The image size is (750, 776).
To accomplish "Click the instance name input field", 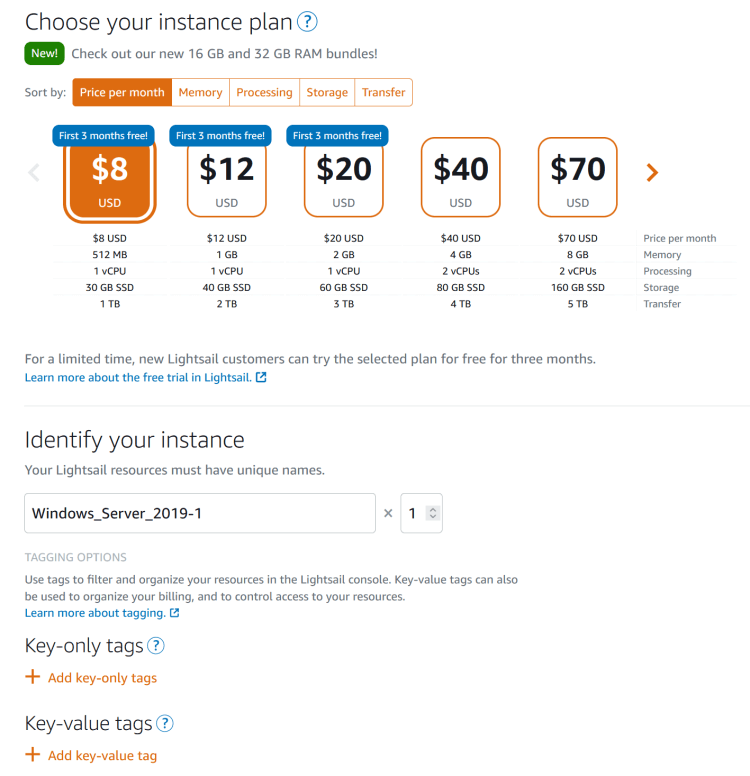I will click(200, 513).
